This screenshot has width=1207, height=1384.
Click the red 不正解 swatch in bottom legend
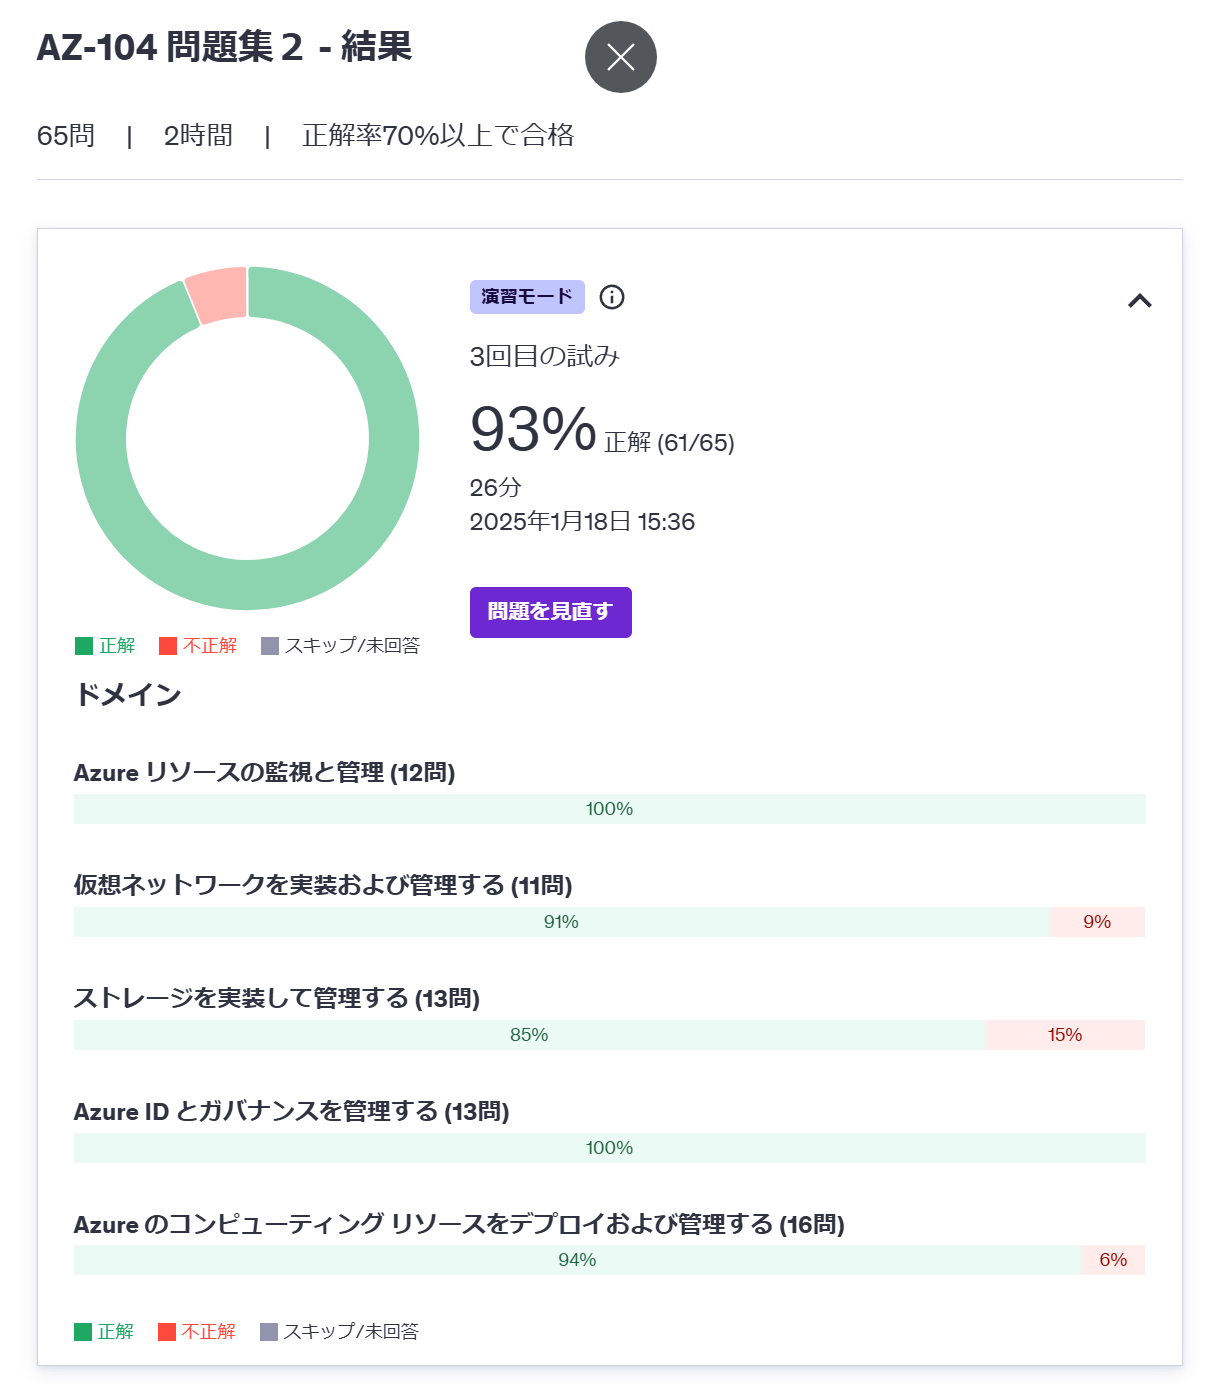[x=167, y=1332]
